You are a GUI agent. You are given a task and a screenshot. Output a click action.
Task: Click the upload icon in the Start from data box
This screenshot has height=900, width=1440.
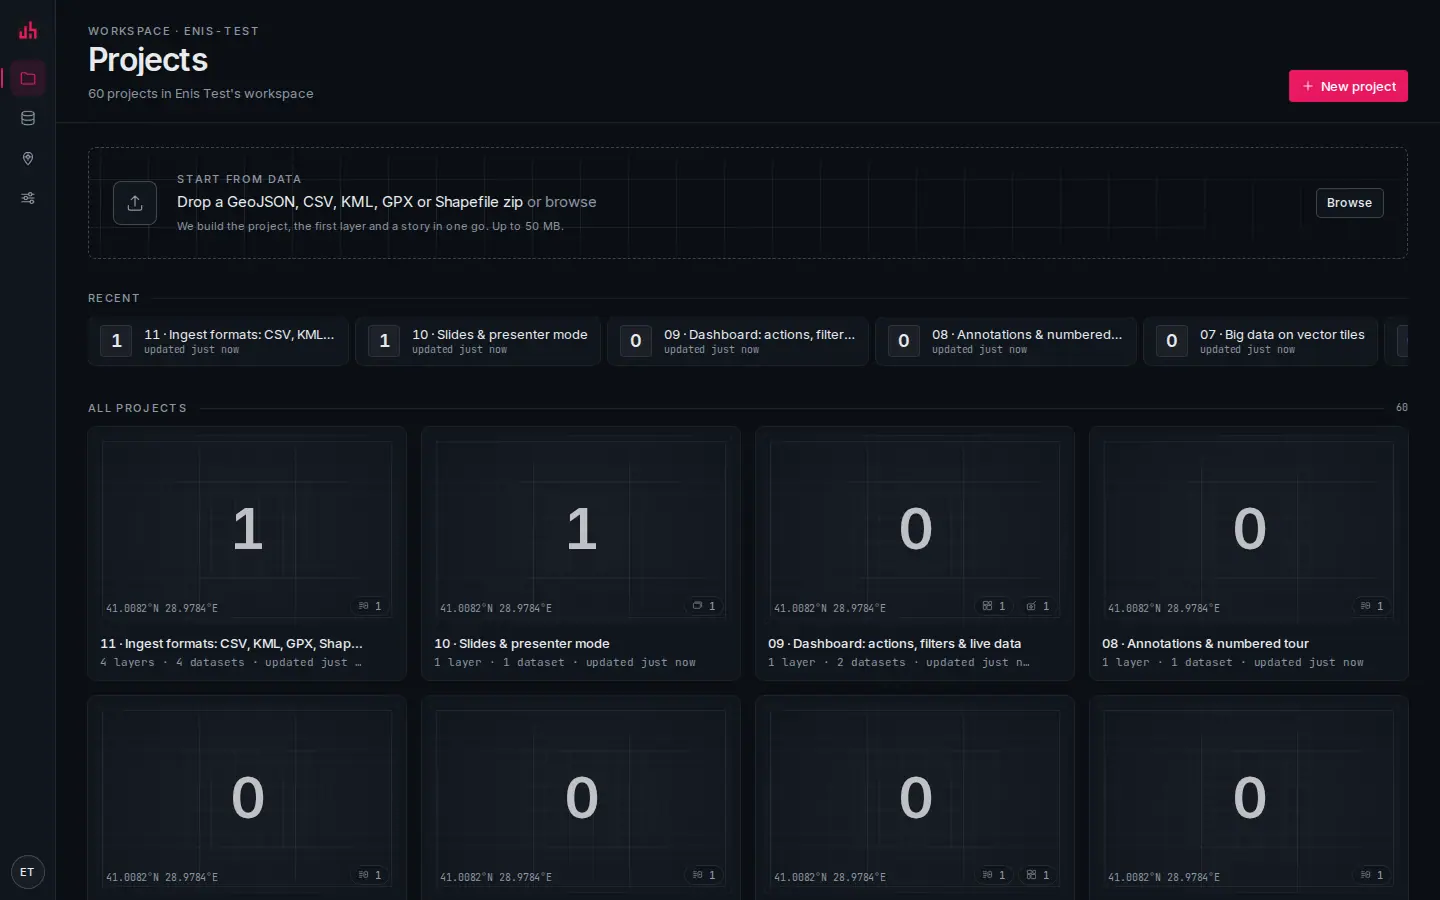point(135,203)
